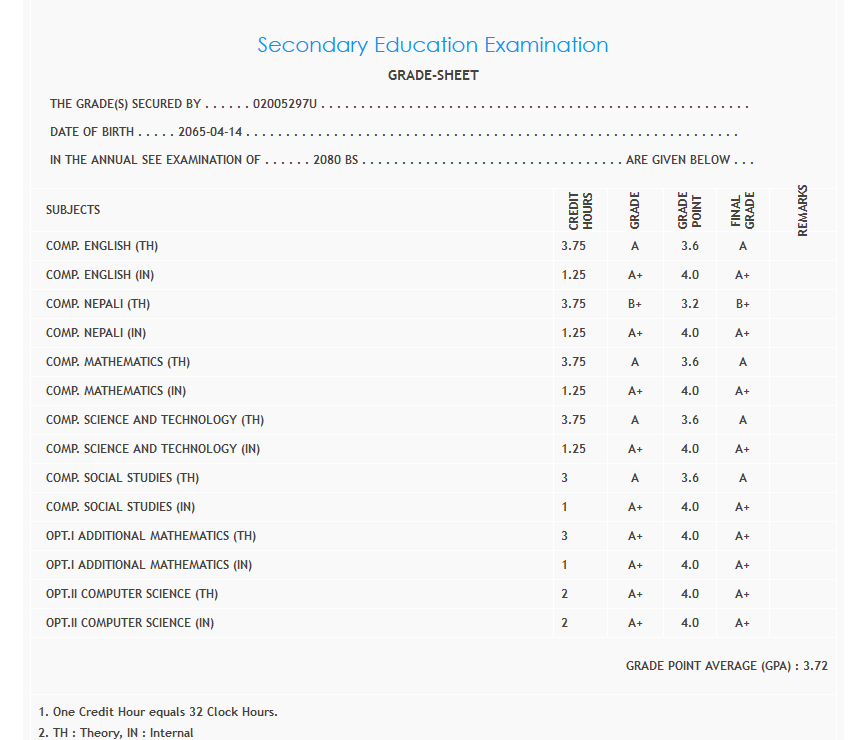The width and height of the screenshot is (860, 740).
Task: Click the One Credit Hour footnote
Action: pos(158,712)
